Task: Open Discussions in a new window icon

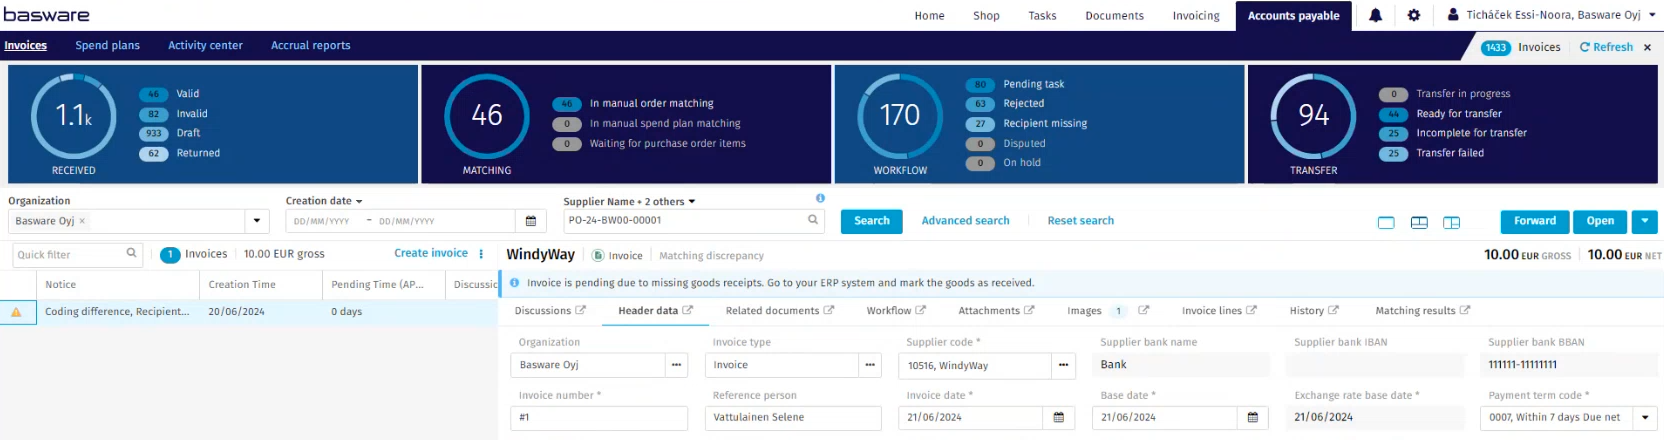Action: point(580,311)
